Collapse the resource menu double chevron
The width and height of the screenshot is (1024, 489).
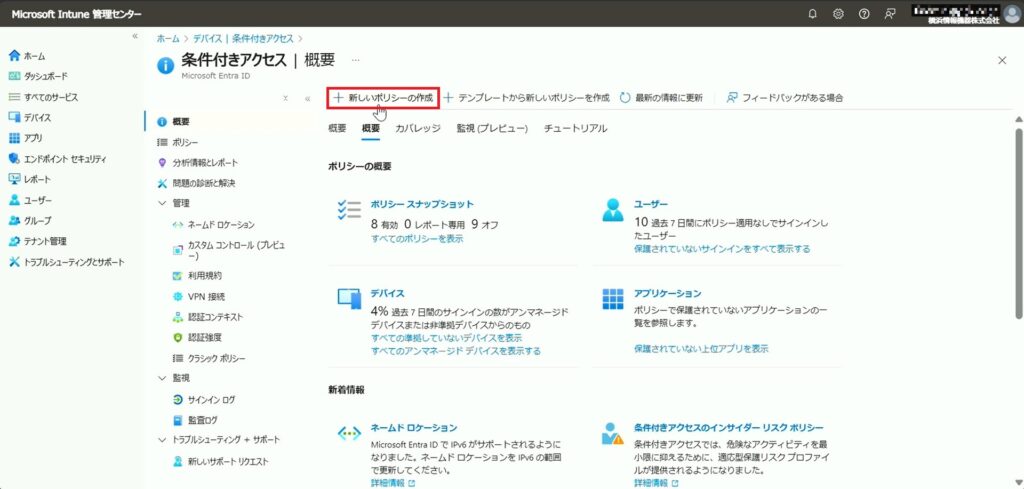point(308,99)
